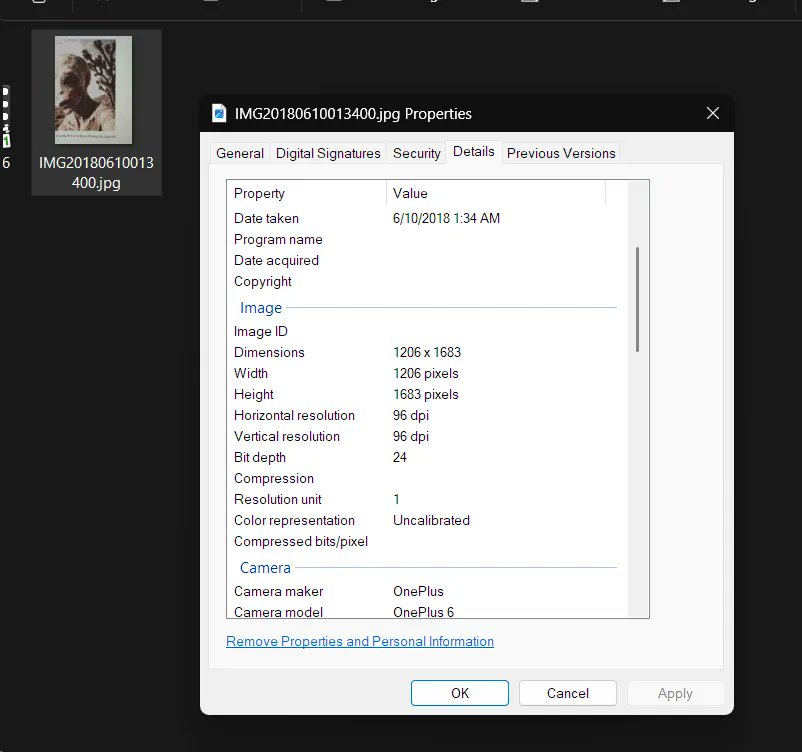Image resolution: width=802 pixels, height=752 pixels.
Task: Click Remove Properties and Personal Information link
Action: (360, 641)
